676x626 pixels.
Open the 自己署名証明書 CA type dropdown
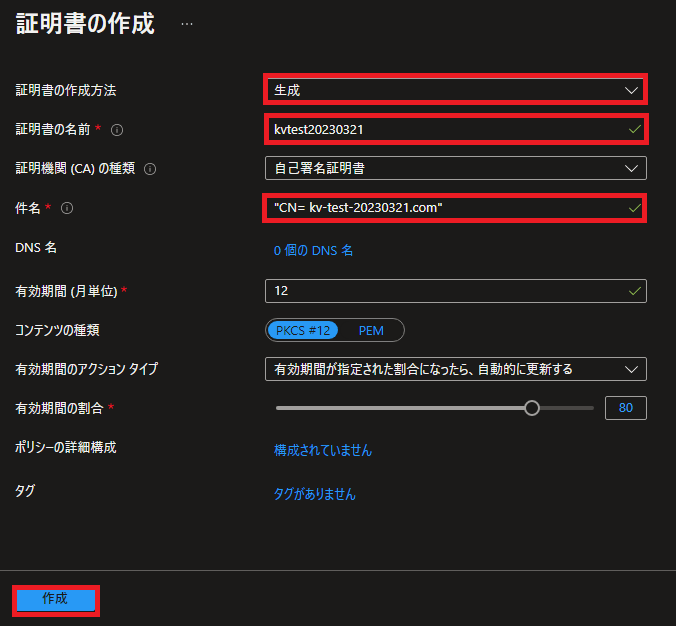pyautogui.click(x=456, y=168)
